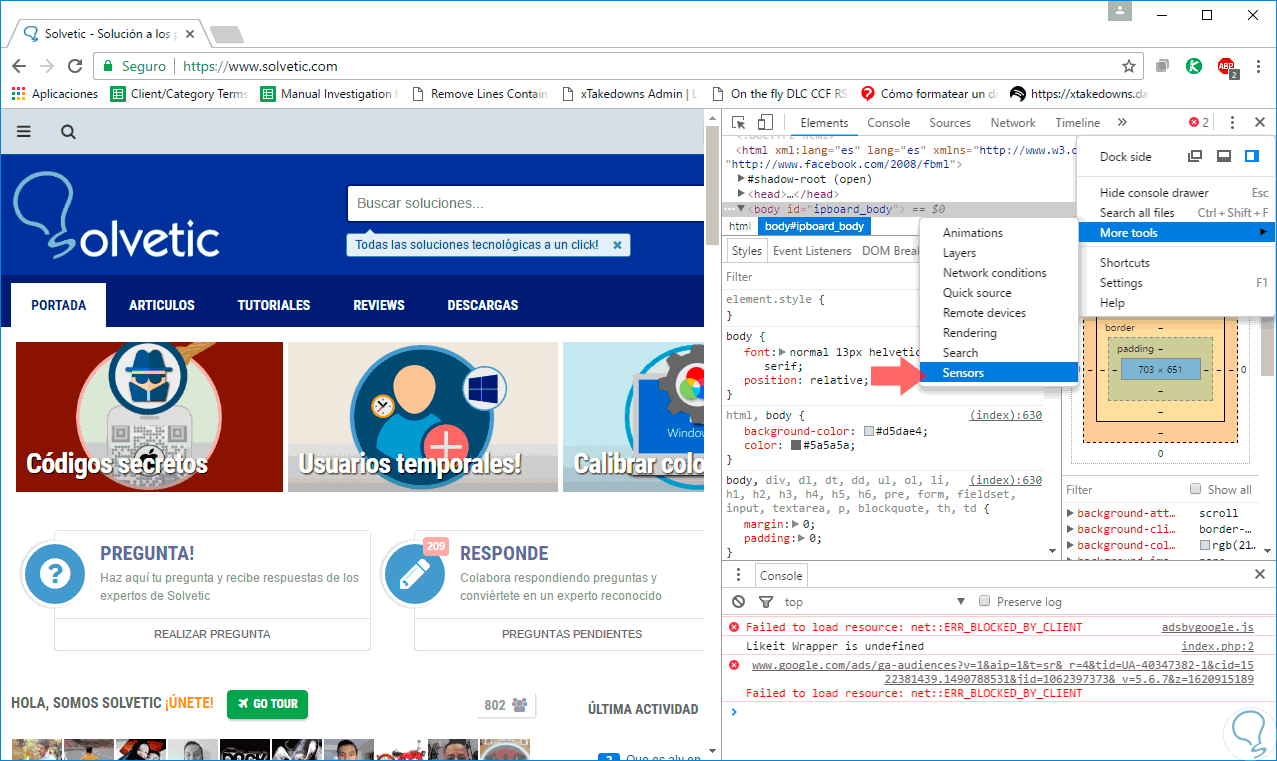
Task: Click the Chrome profile avatar icon
Action: pyautogui.click(x=1122, y=11)
